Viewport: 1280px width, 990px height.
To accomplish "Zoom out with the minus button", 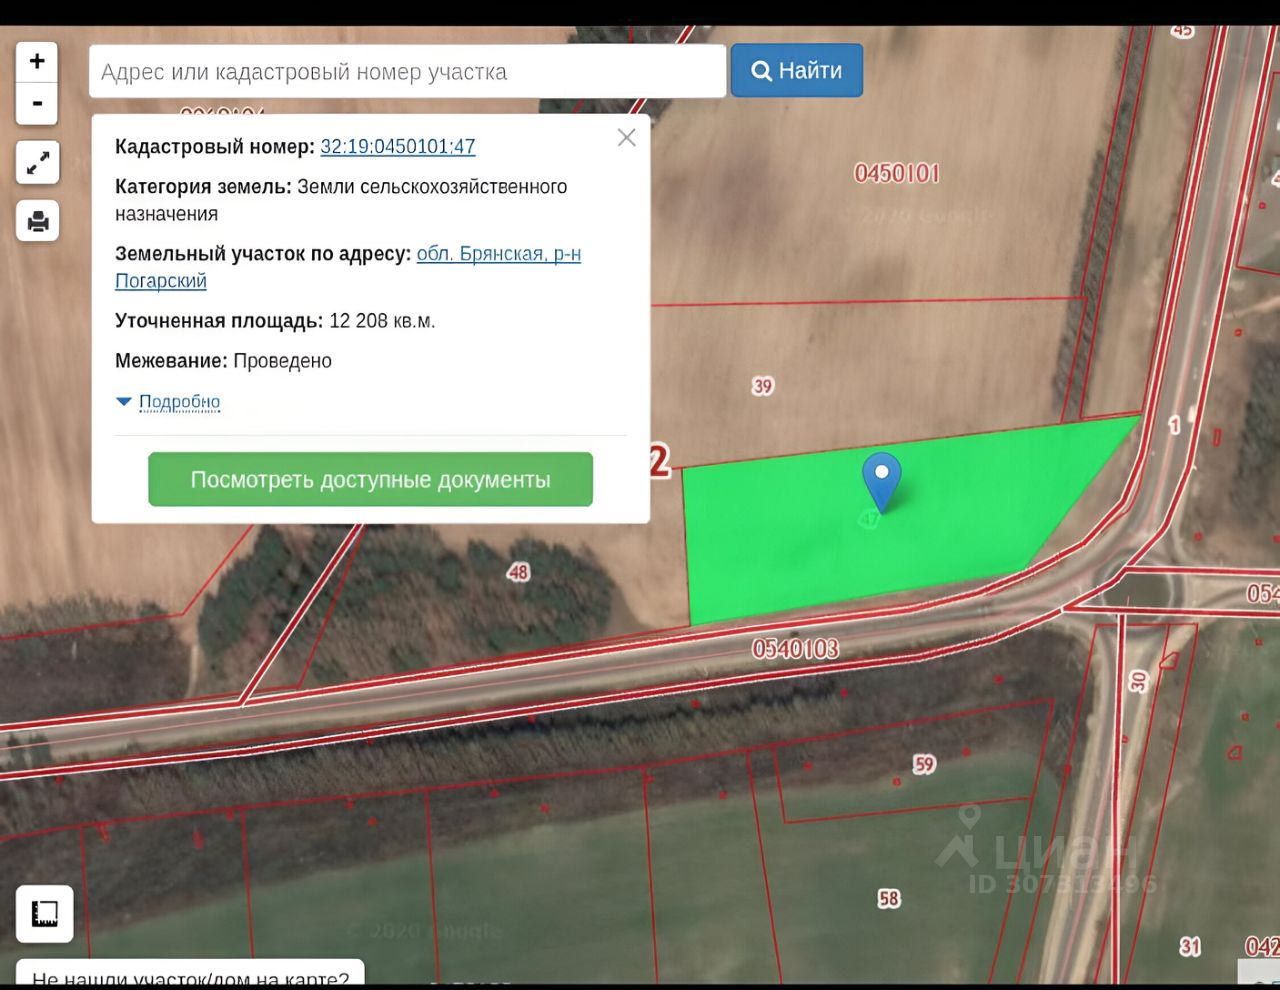I will (x=37, y=104).
